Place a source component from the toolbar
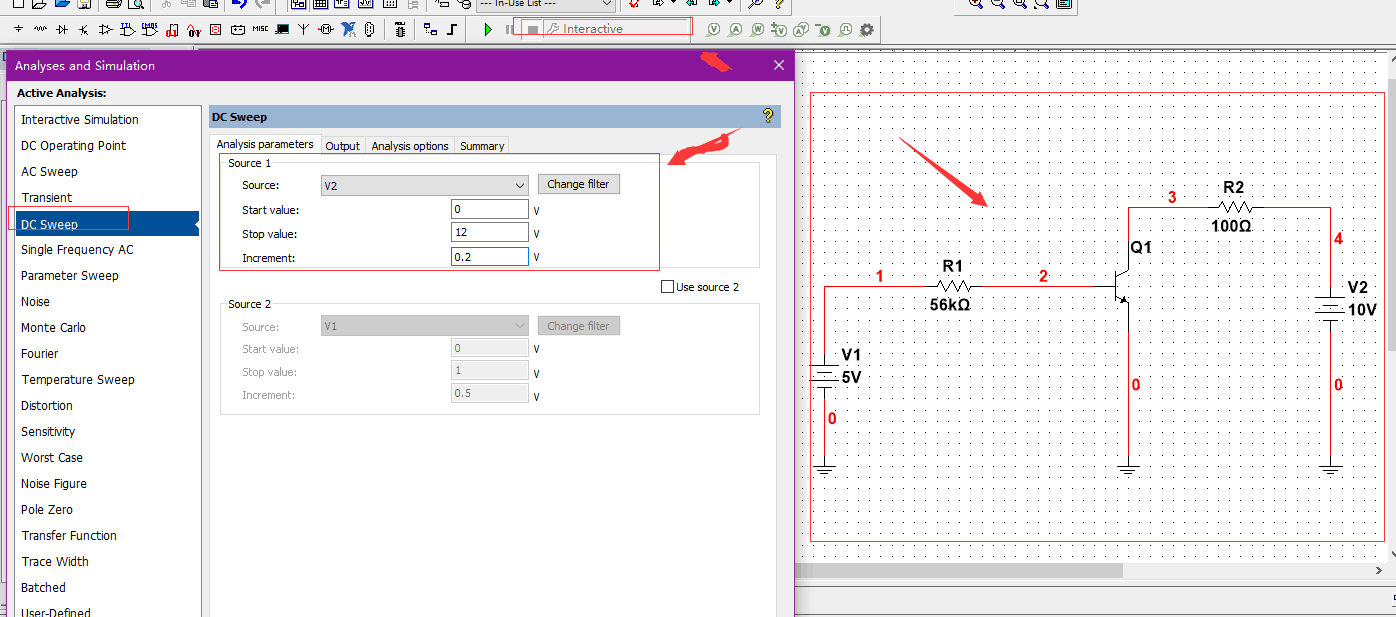 coord(18,29)
